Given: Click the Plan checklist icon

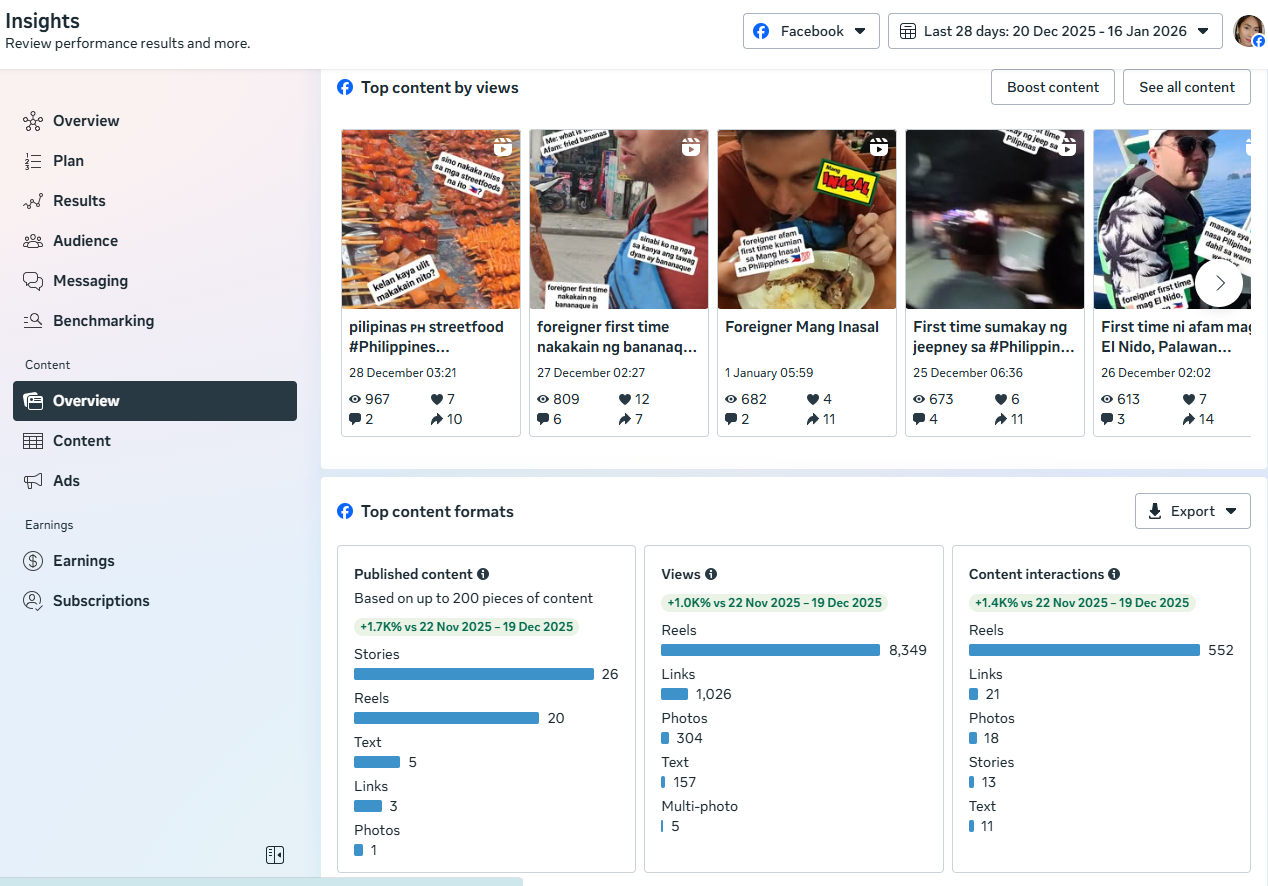Looking at the screenshot, I should coord(33,161).
